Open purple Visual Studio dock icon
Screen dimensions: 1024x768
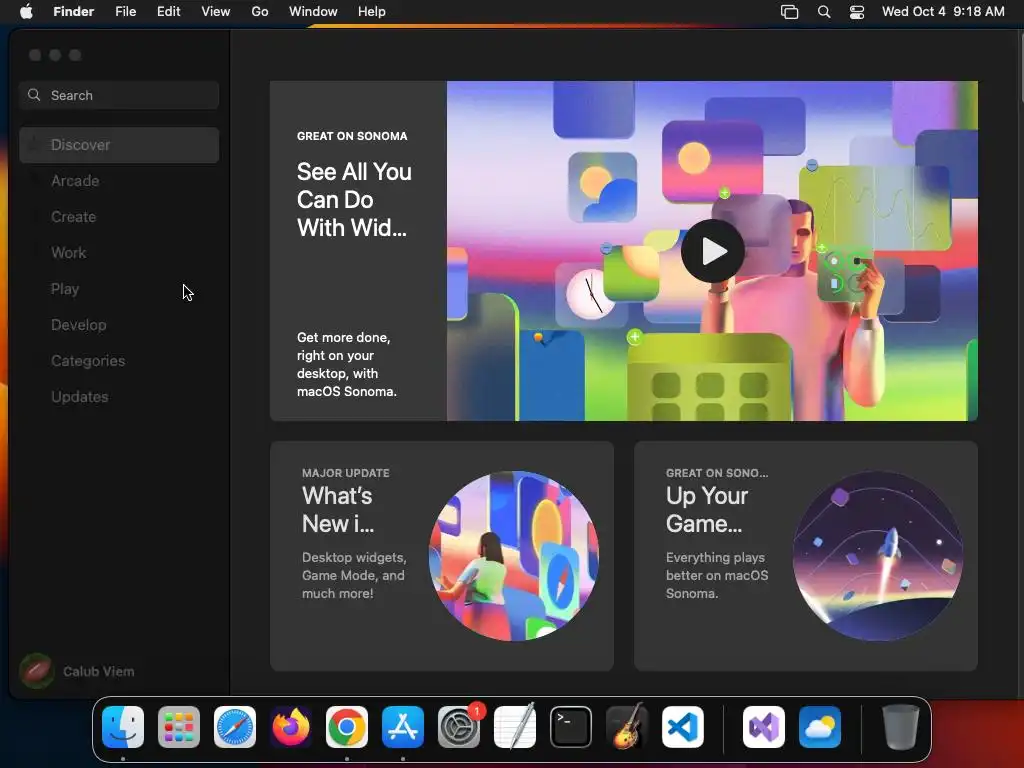tap(764, 727)
